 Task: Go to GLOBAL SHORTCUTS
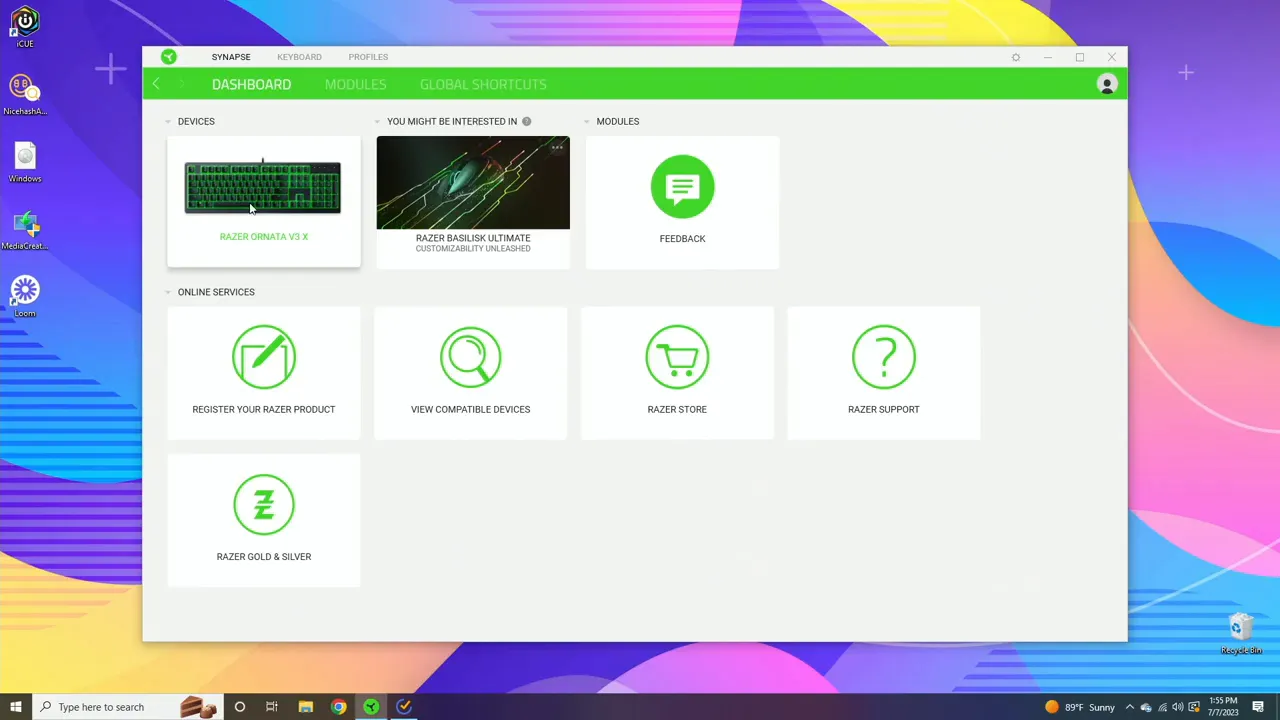pyautogui.click(x=483, y=84)
